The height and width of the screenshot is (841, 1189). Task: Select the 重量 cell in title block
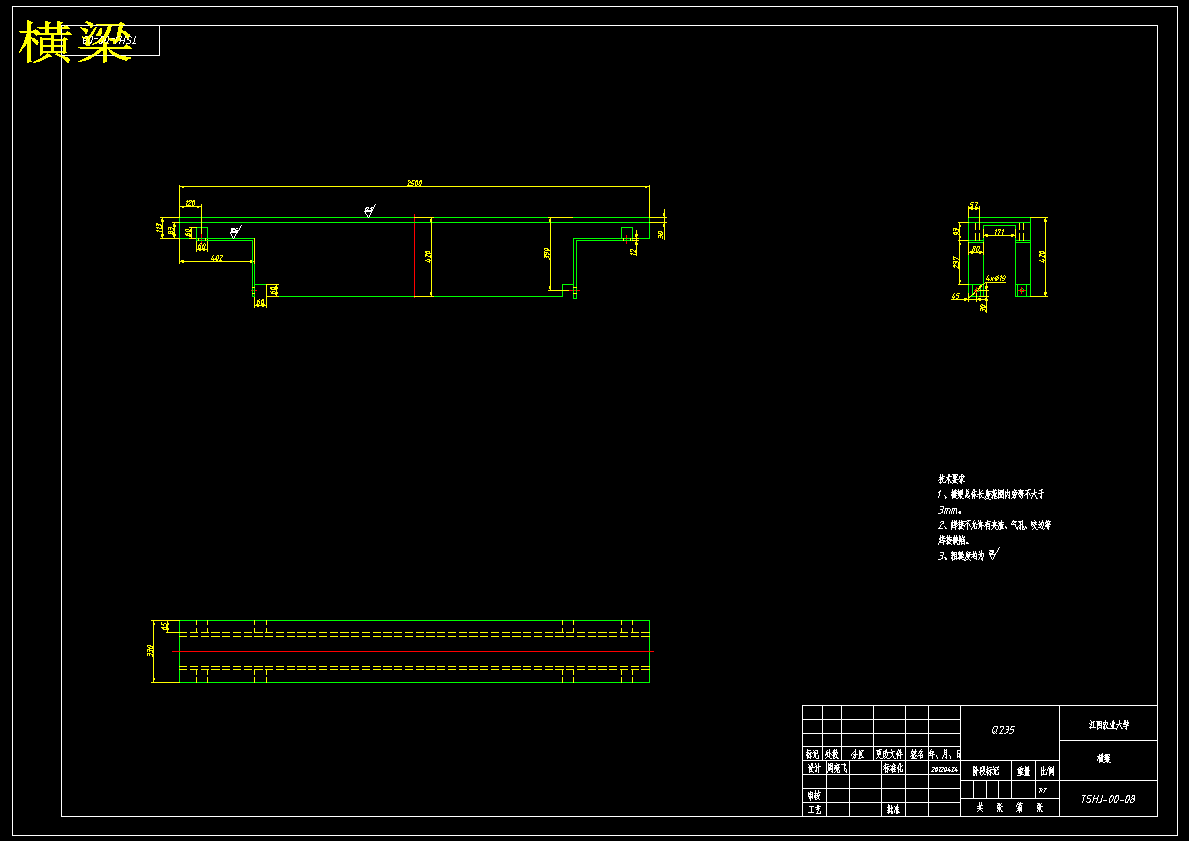click(1024, 771)
